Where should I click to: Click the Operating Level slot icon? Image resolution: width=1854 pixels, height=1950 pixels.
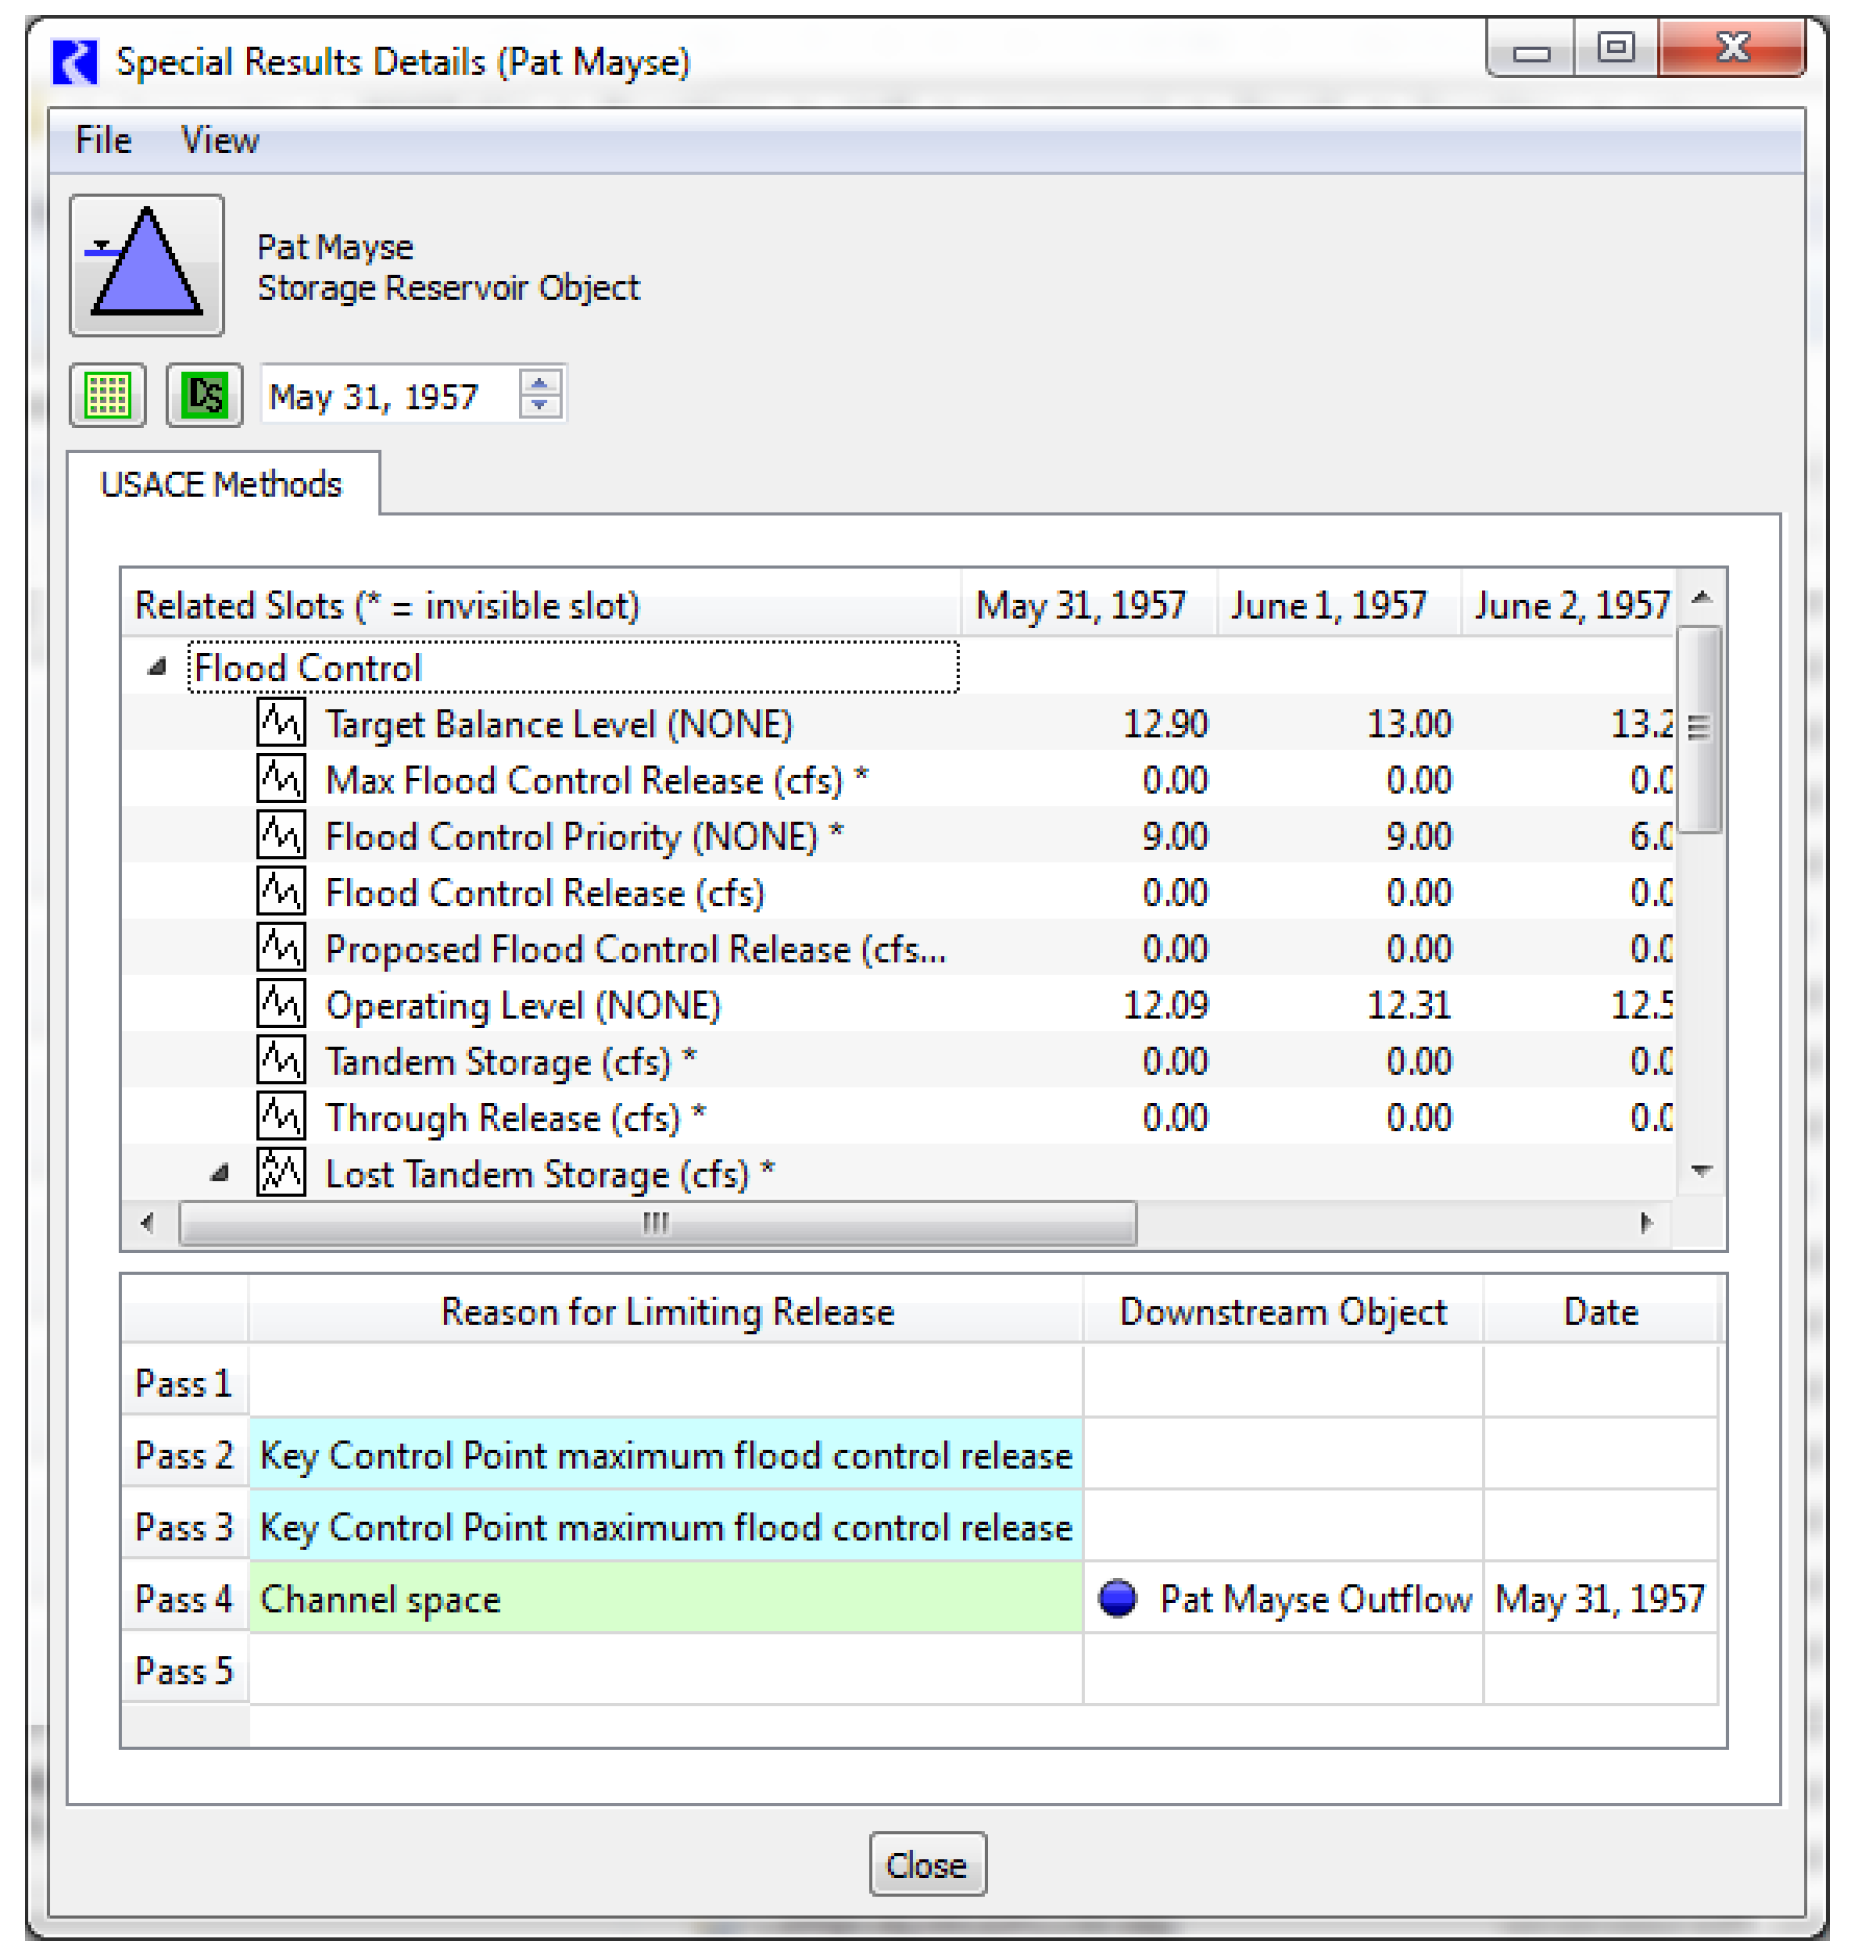(280, 1004)
